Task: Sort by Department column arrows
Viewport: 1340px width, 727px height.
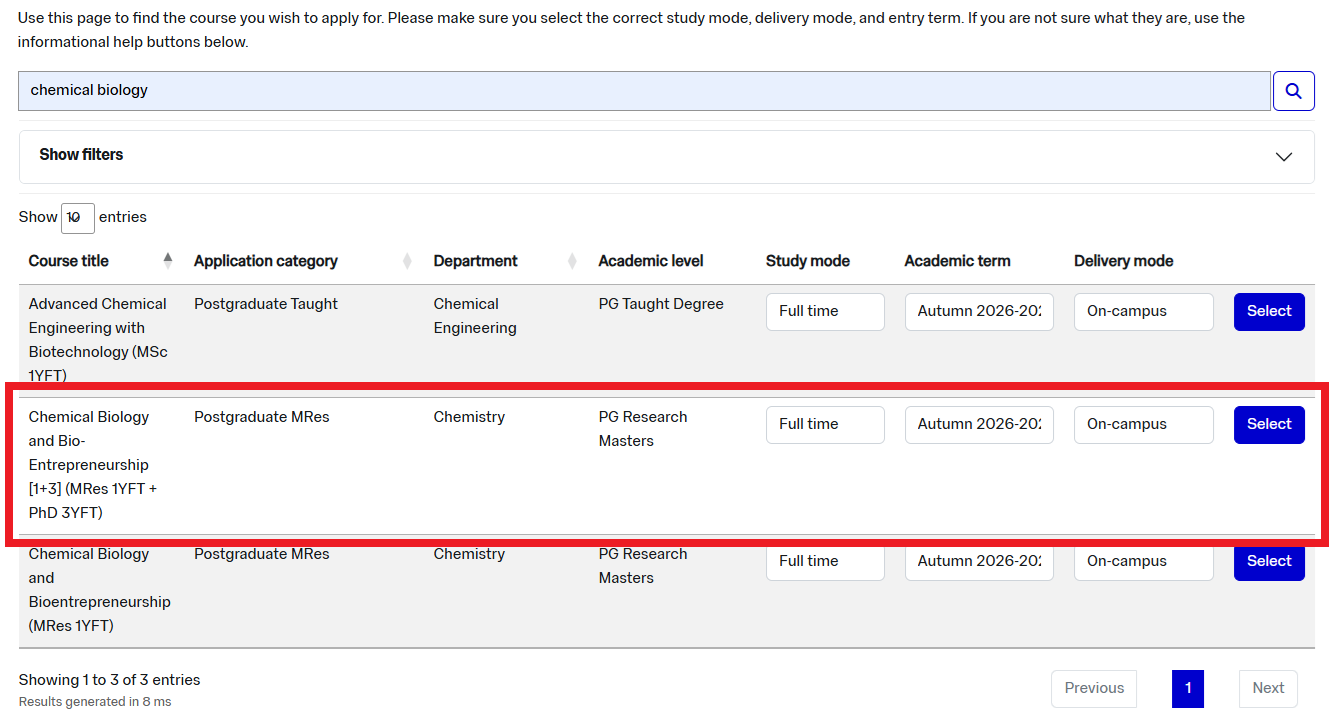Action: (x=572, y=261)
